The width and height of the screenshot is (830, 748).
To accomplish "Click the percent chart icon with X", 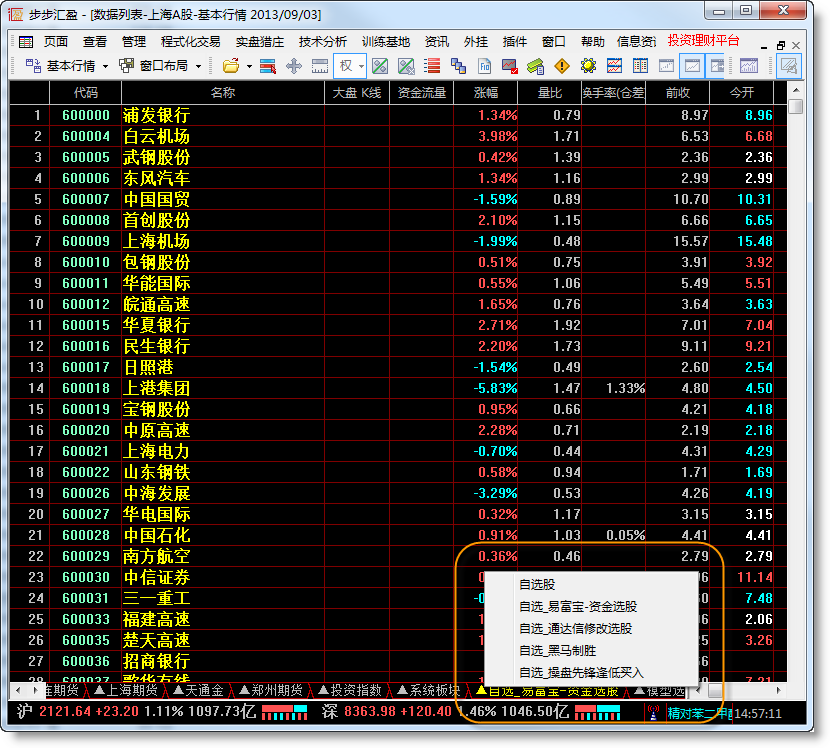I will [406, 66].
